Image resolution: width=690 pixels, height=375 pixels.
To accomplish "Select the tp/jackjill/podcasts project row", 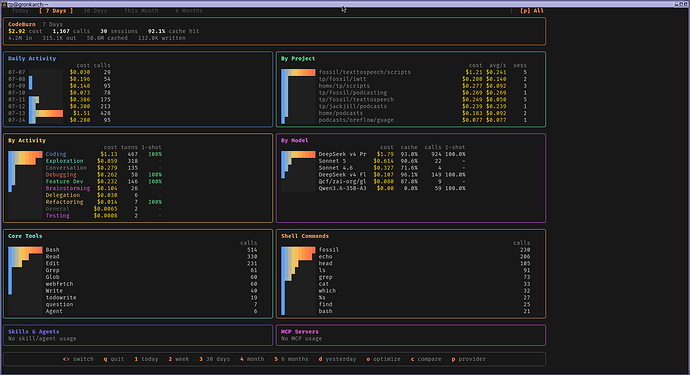I will point(404,107).
